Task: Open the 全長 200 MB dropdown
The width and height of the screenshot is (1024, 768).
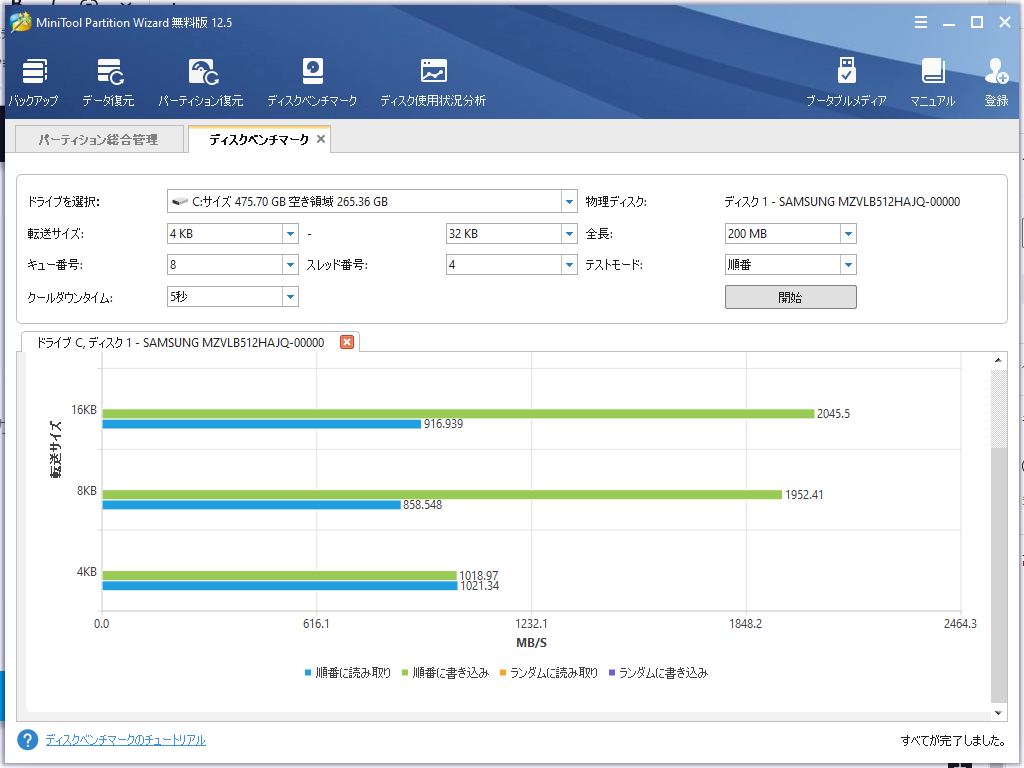Action: click(848, 234)
